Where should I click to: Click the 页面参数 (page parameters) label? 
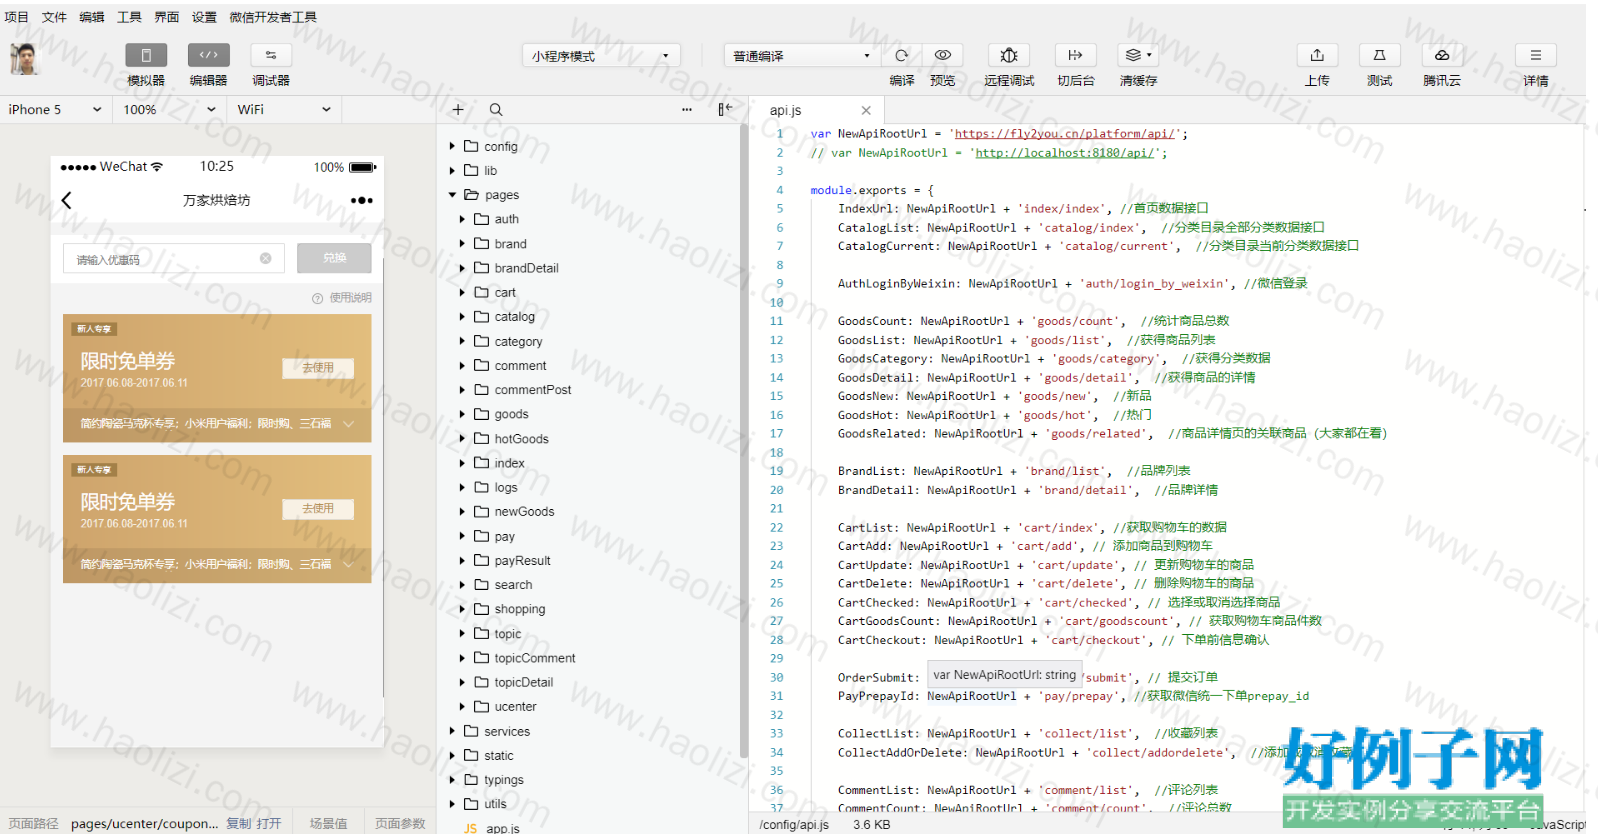point(400,824)
